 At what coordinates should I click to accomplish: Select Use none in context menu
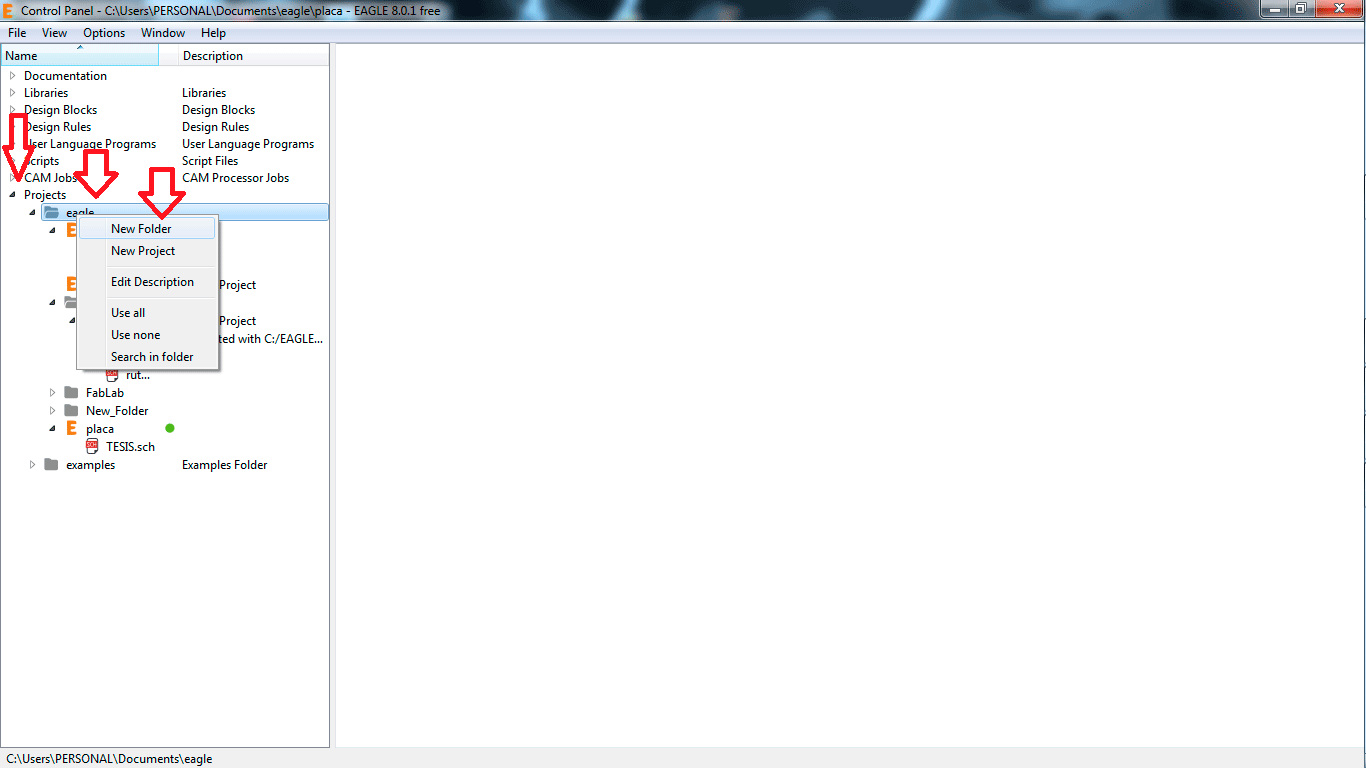click(x=147, y=335)
